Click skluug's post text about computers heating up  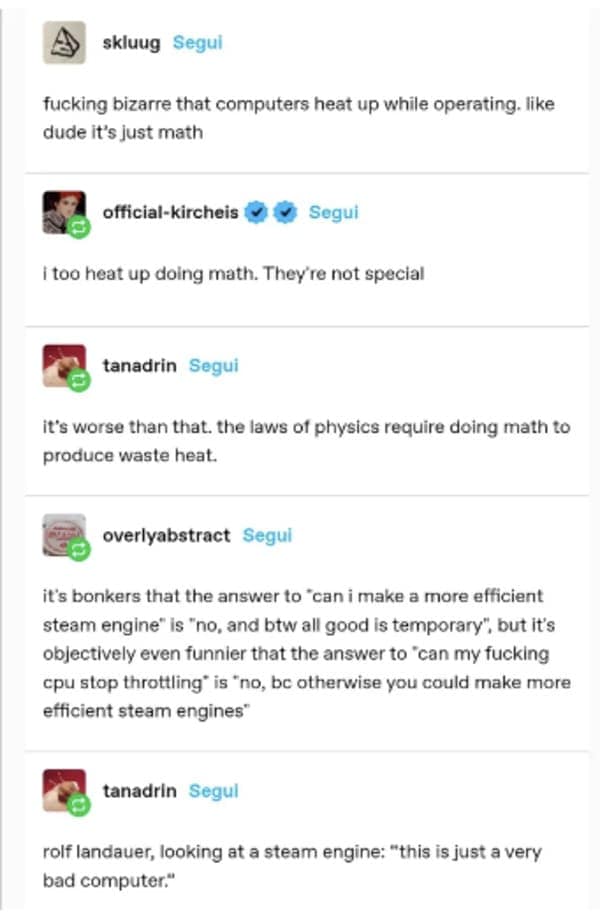tap(298, 117)
